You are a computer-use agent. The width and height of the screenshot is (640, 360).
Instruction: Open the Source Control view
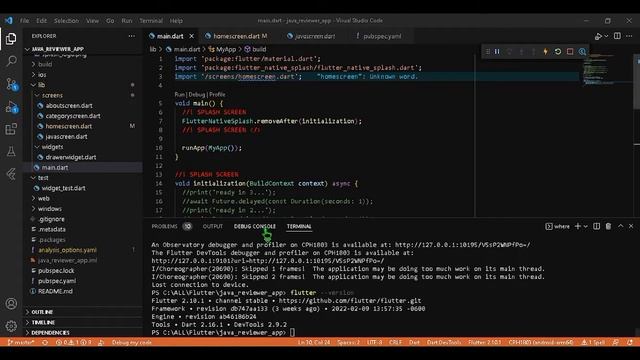11,84
